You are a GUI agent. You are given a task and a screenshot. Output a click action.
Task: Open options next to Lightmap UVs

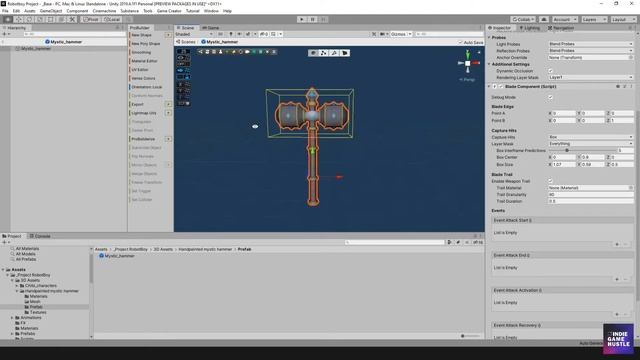coord(168,113)
